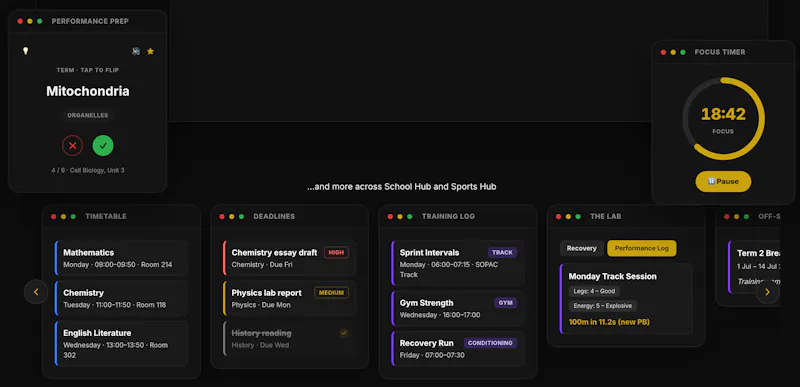The width and height of the screenshot is (800, 387).
Task: Click 'History · Due Wed' subtitle
Action: pyautogui.click(x=260, y=345)
